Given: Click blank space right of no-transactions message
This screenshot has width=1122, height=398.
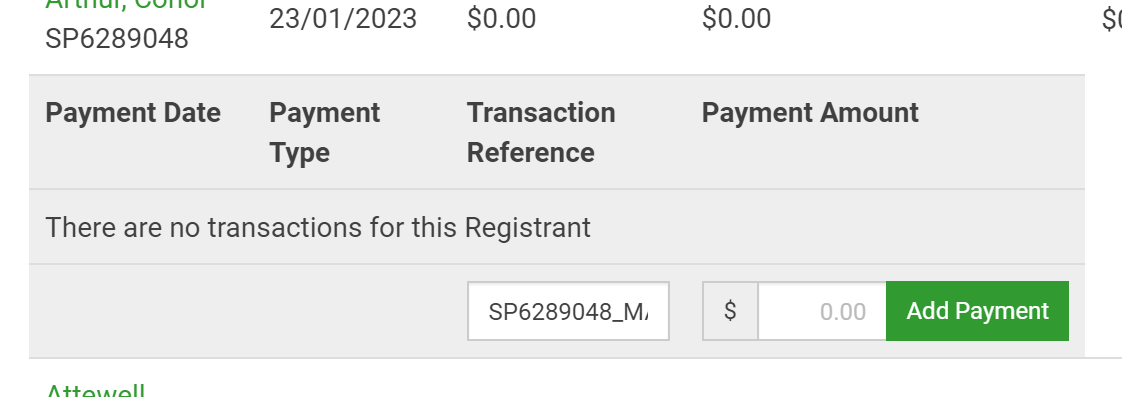Looking at the screenshot, I should (837, 228).
